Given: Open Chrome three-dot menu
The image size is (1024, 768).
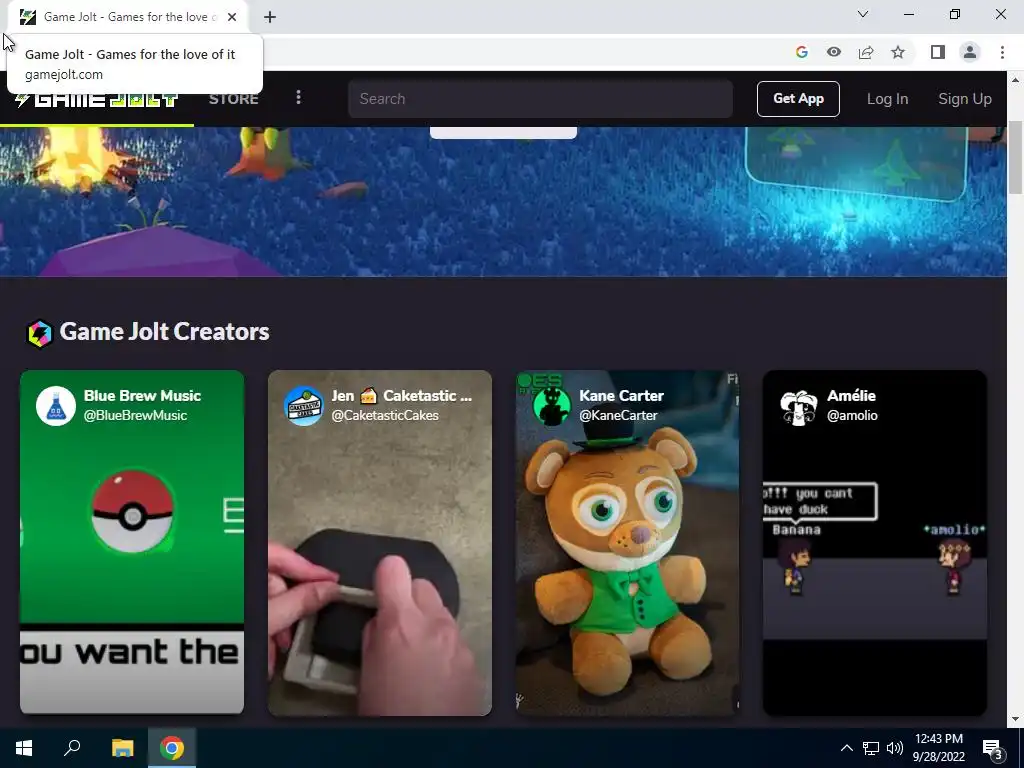Looking at the screenshot, I should (x=1002, y=52).
